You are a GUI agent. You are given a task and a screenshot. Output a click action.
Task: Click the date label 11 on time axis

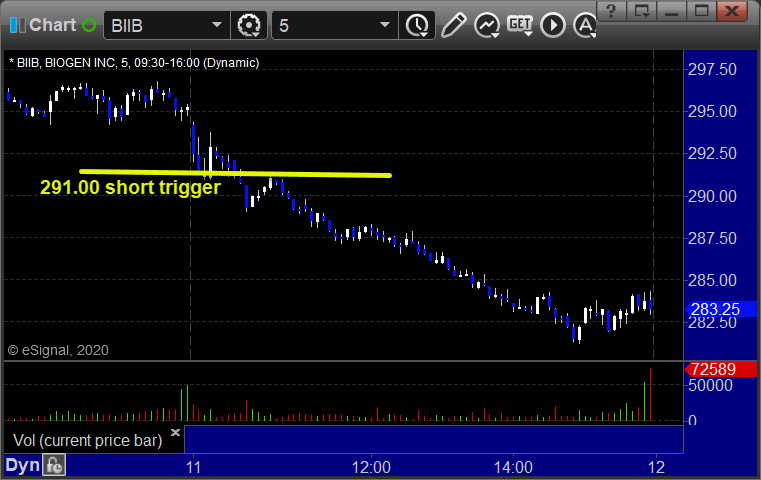(193, 467)
